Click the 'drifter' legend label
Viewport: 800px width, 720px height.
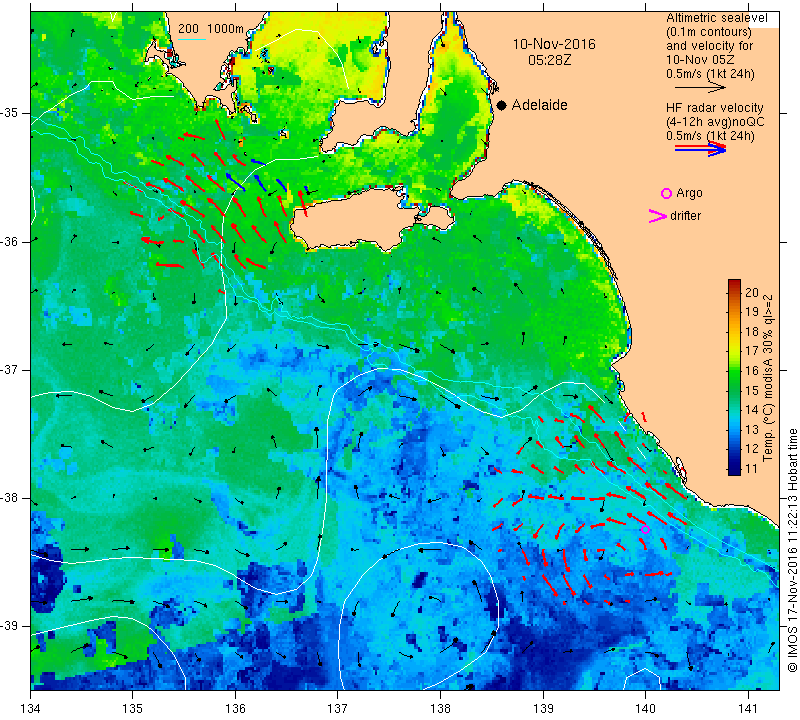[x=685, y=216]
